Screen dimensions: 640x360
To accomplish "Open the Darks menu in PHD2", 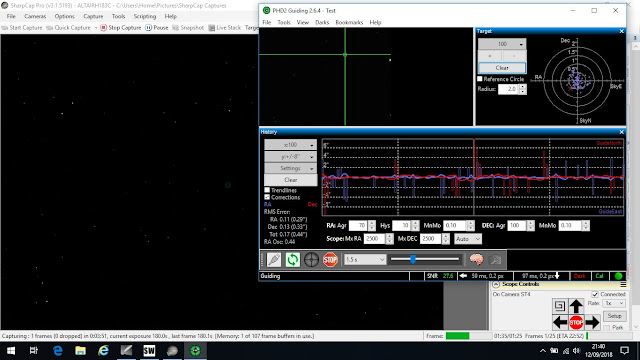I will [322, 22].
